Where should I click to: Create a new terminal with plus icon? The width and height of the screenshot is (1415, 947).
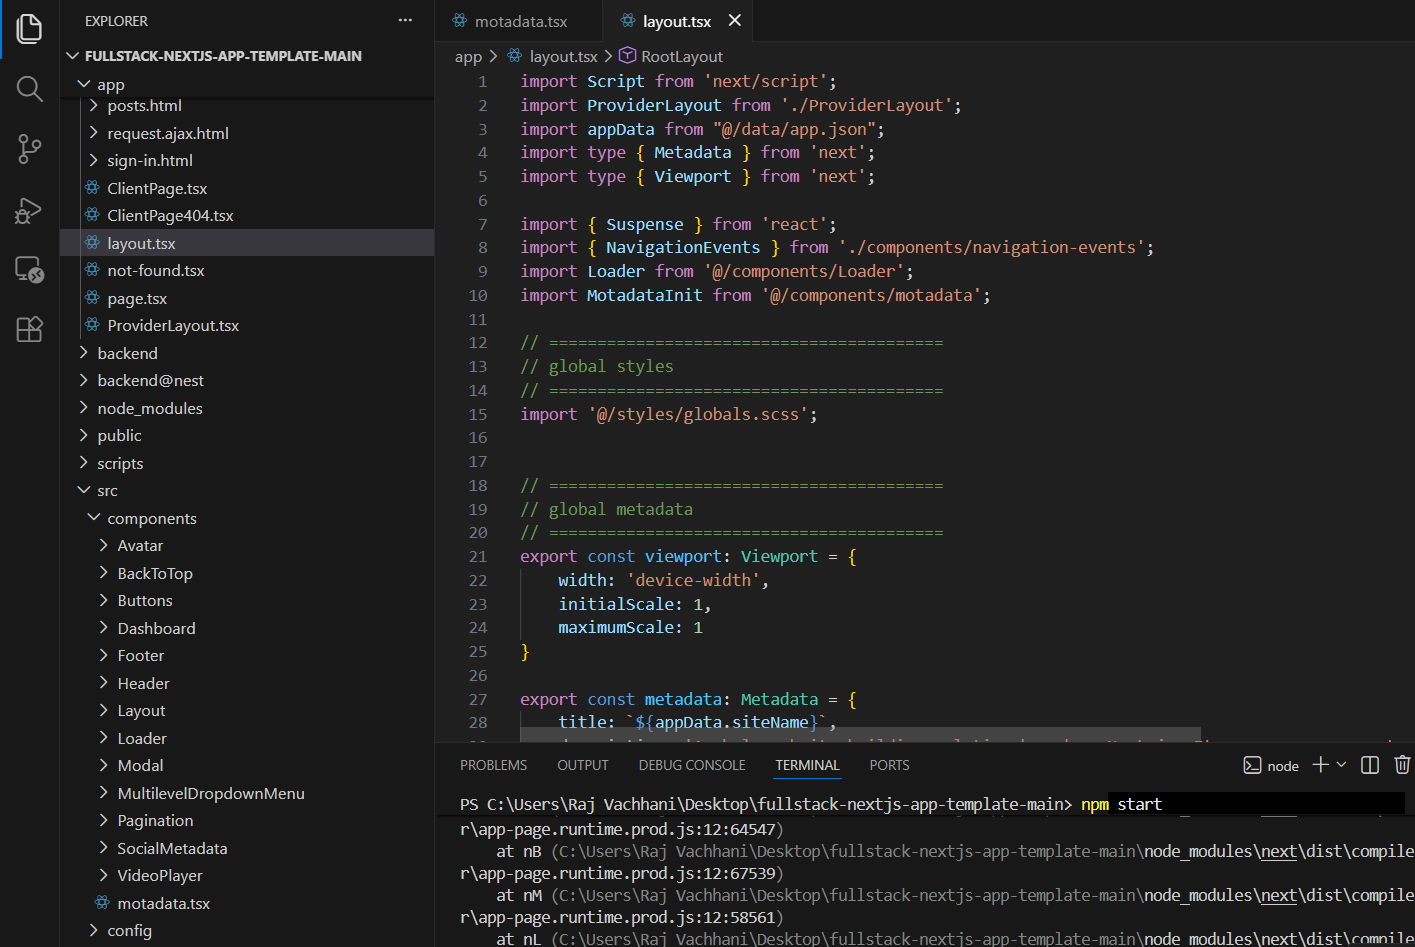coord(1320,764)
